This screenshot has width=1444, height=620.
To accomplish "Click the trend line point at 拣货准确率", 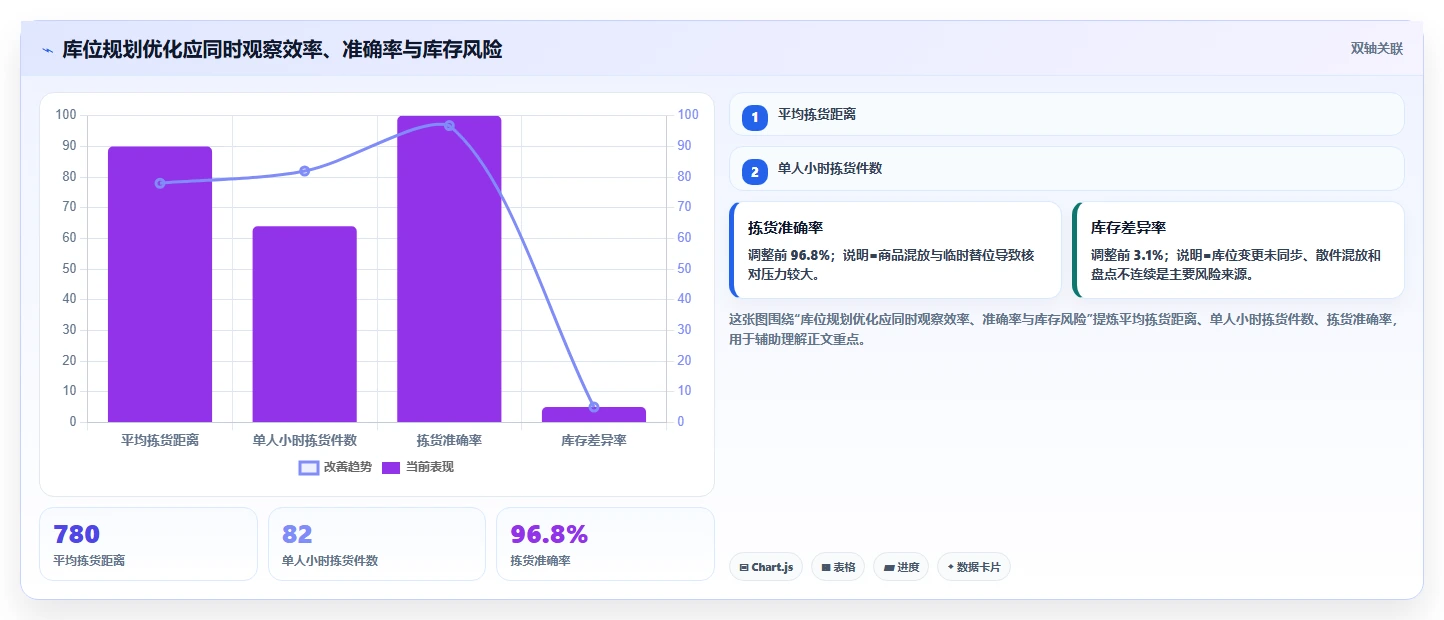I will (x=449, y=126).
